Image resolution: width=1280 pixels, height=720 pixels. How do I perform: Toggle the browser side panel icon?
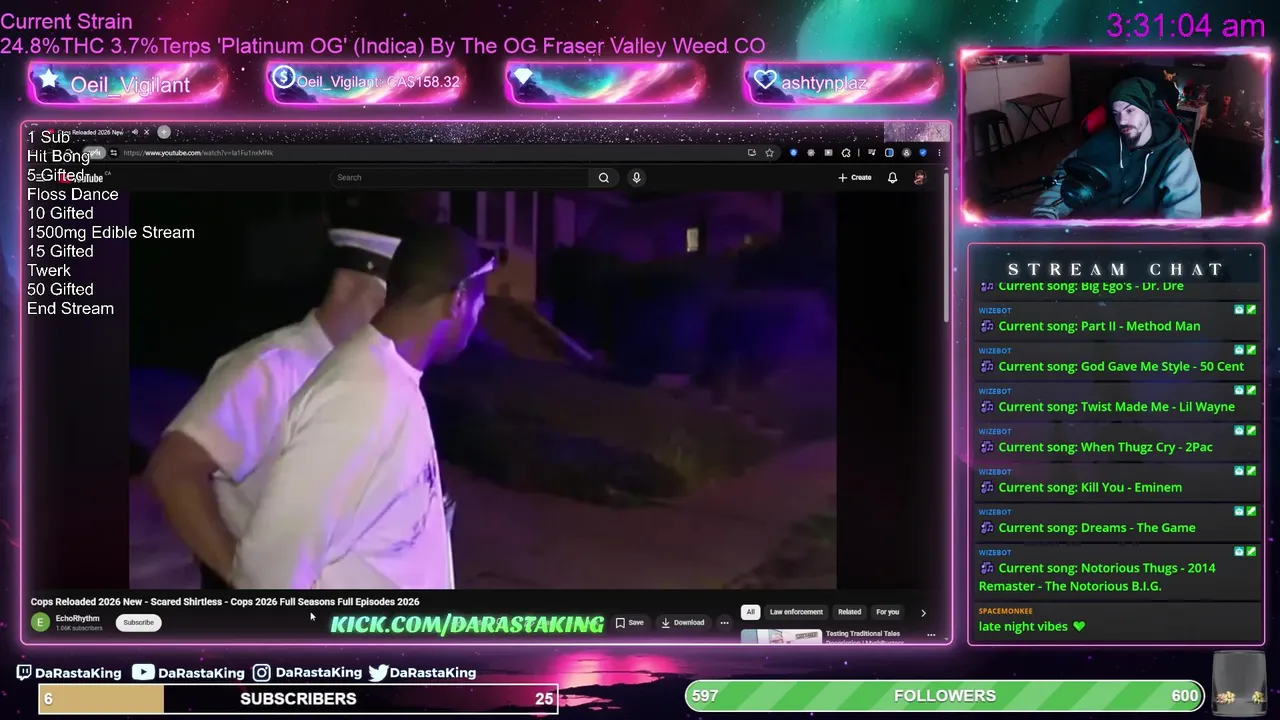[x=889, y=153]
